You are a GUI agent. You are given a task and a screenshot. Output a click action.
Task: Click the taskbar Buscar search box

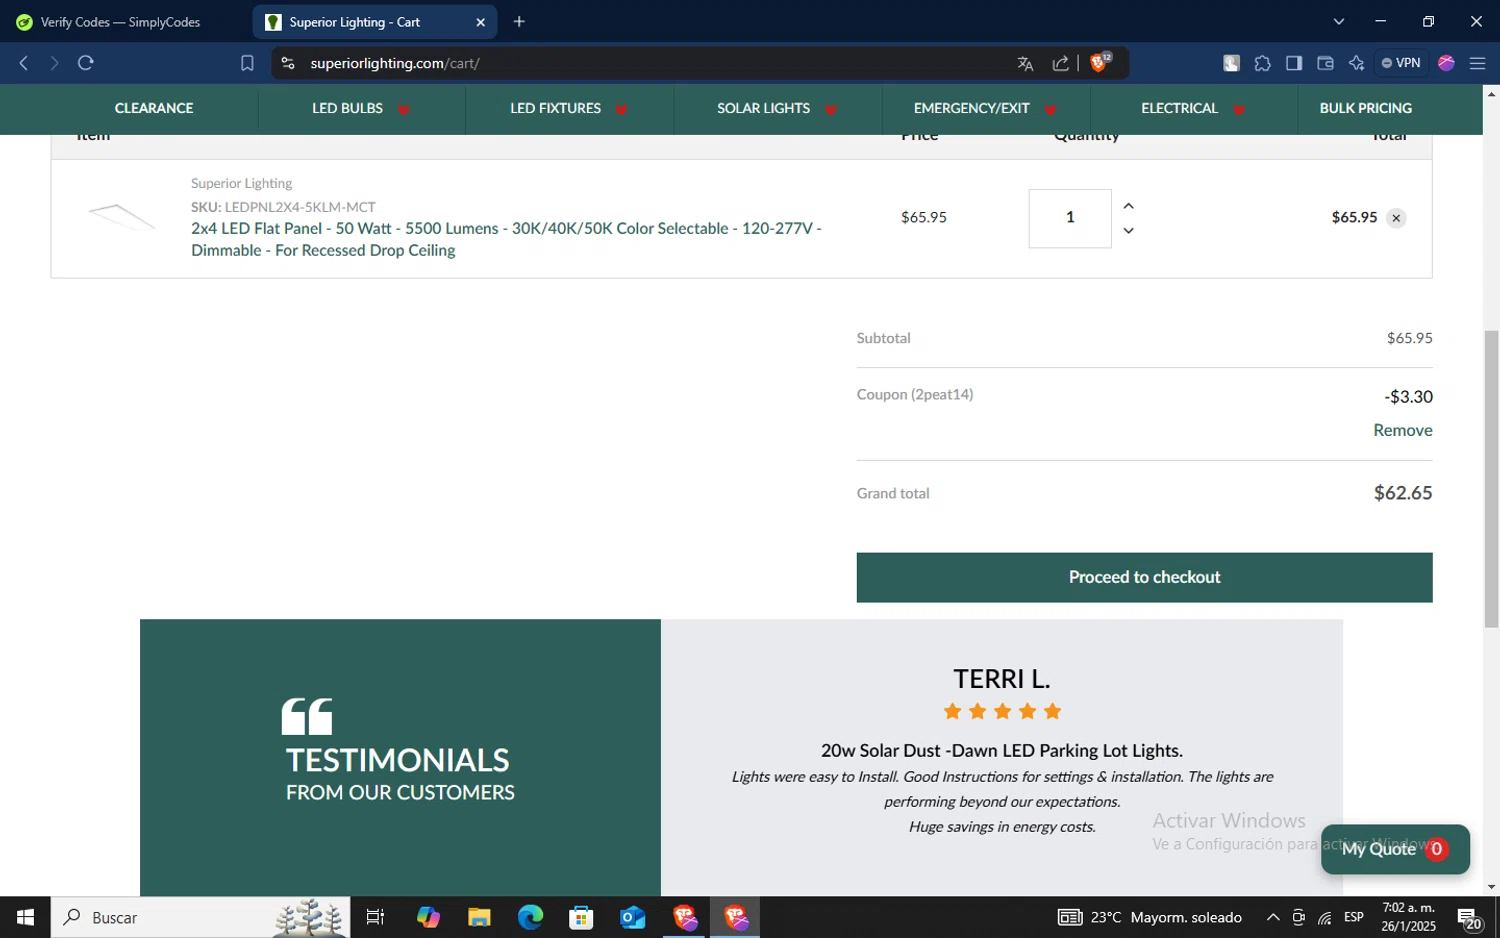(x=200, y=917)
